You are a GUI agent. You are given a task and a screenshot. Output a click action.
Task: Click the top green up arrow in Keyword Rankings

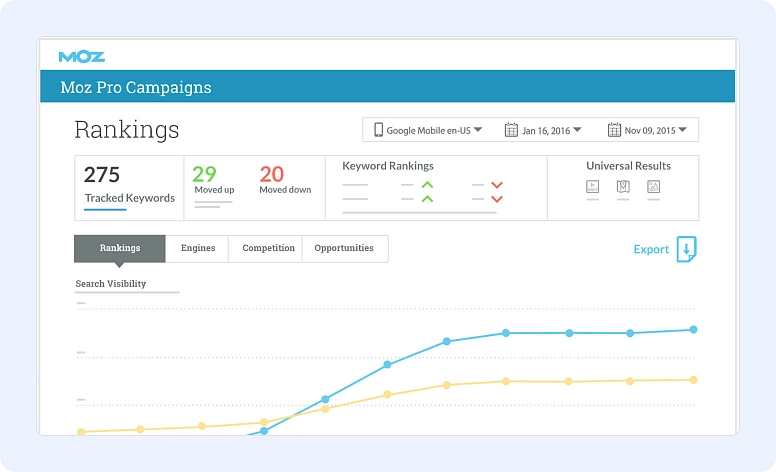click(x=427, y=185)
